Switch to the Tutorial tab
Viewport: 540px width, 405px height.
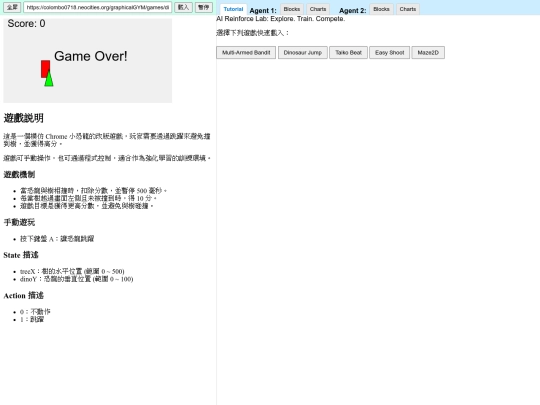[x=233, y=9]
